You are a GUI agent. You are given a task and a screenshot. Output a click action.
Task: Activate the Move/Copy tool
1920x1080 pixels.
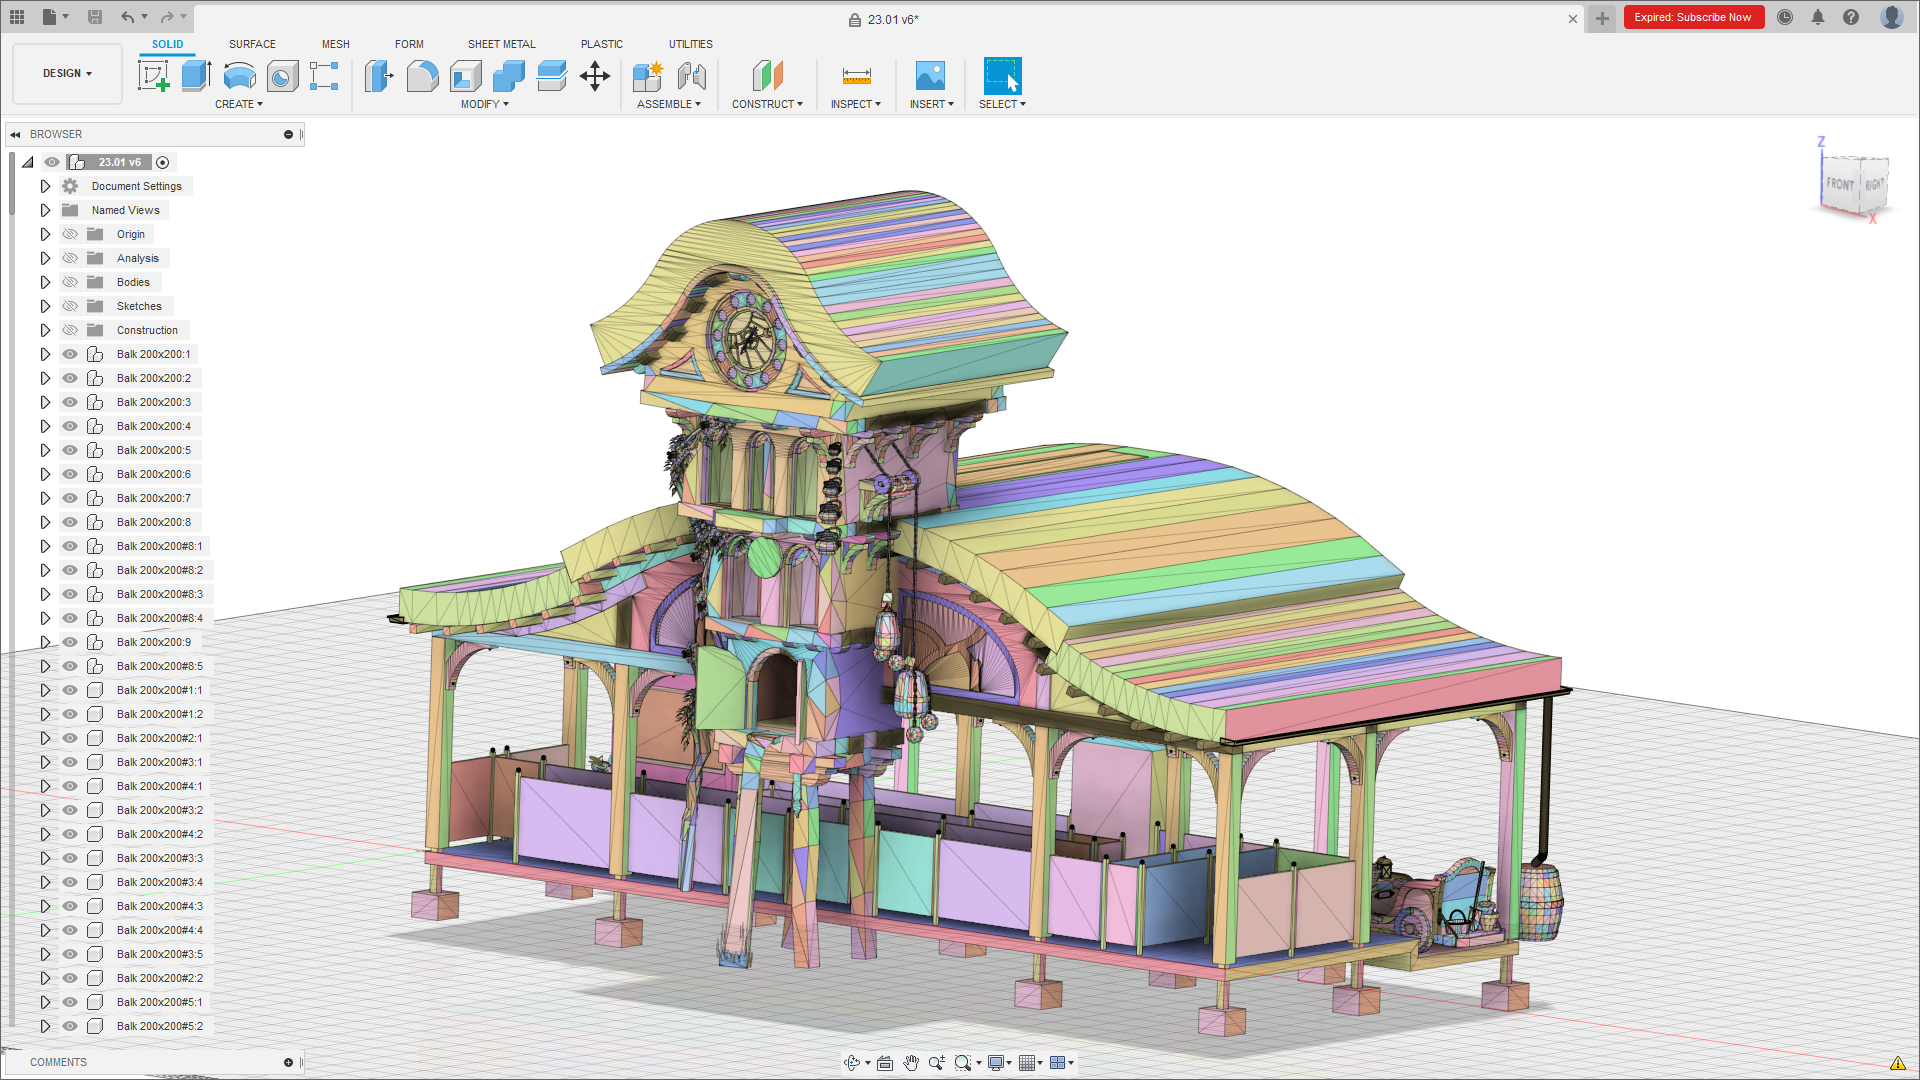[595, 76]
